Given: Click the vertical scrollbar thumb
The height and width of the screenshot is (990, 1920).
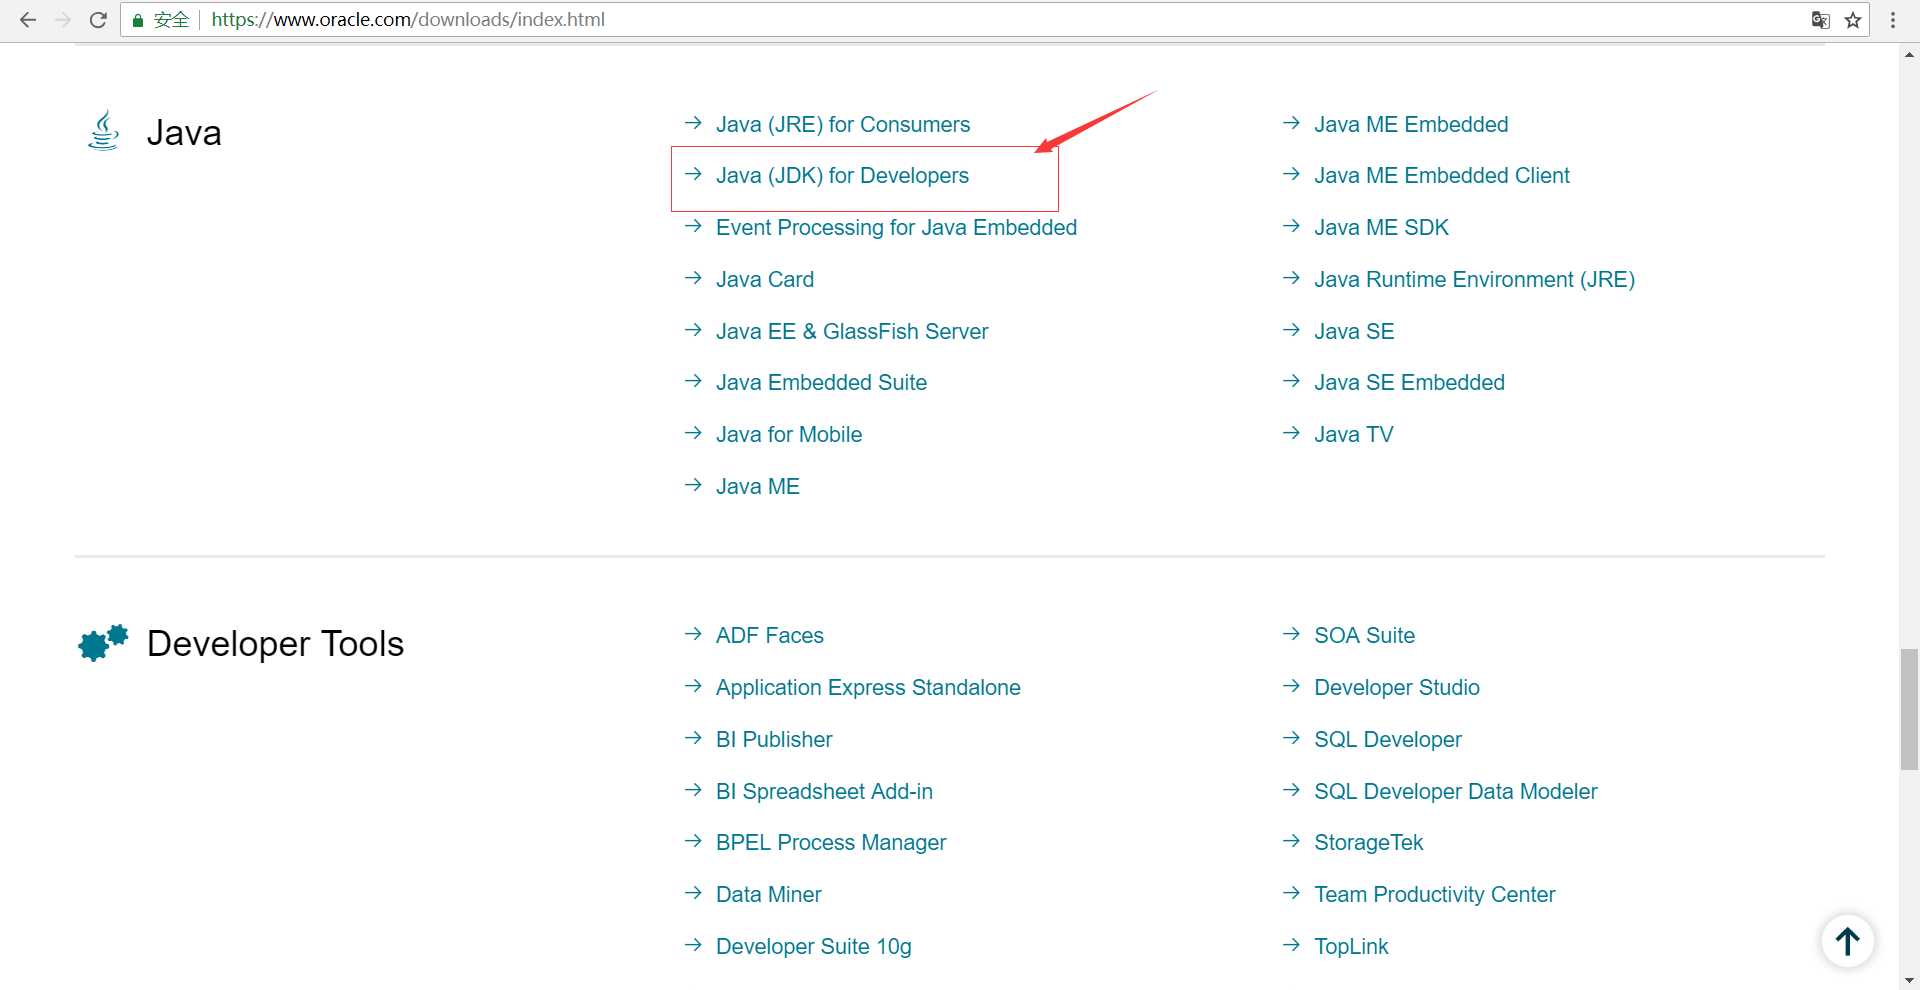Looking at the screenshot, I should [x=1909, y=709].
